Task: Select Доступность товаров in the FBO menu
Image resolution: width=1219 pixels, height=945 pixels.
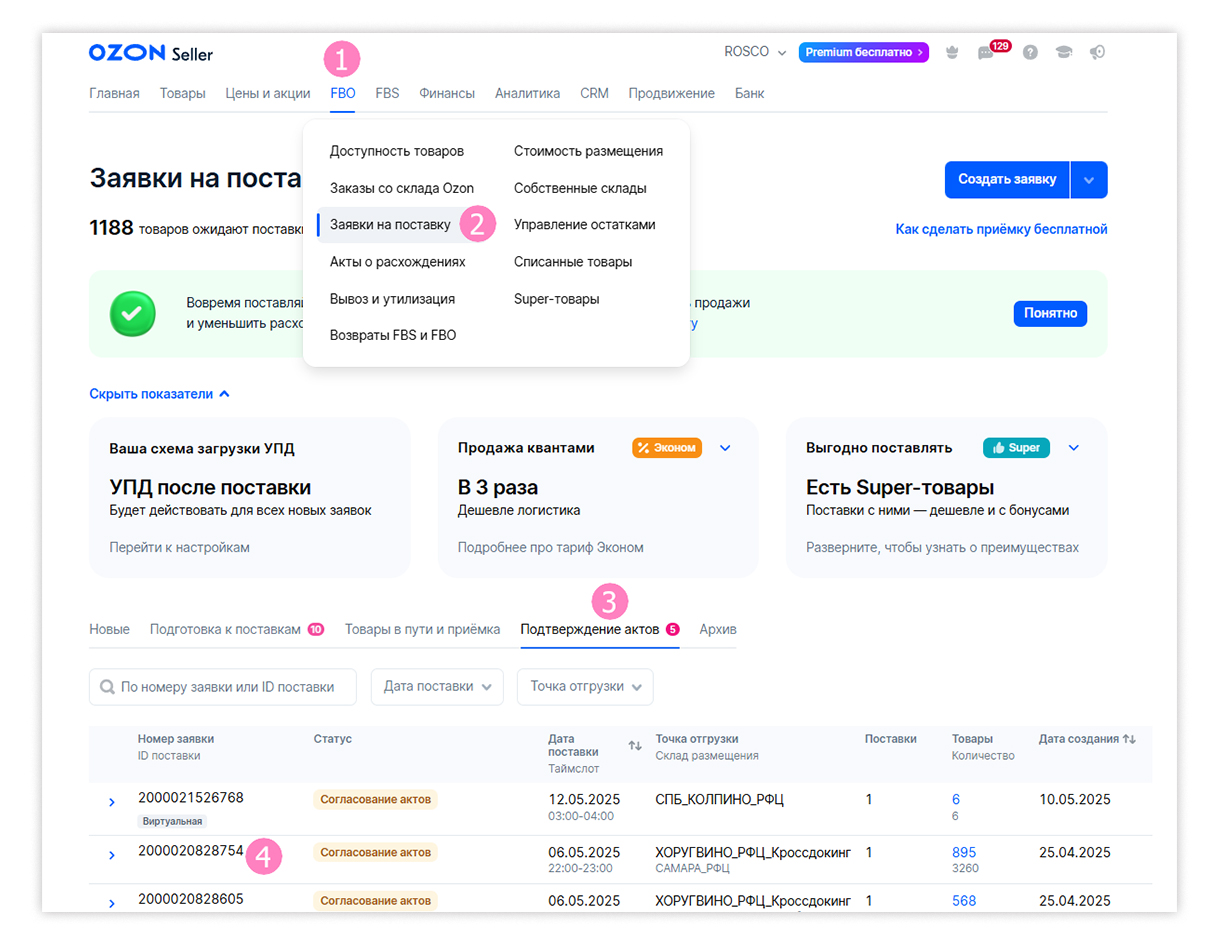Action: click(x=397, y=151)
